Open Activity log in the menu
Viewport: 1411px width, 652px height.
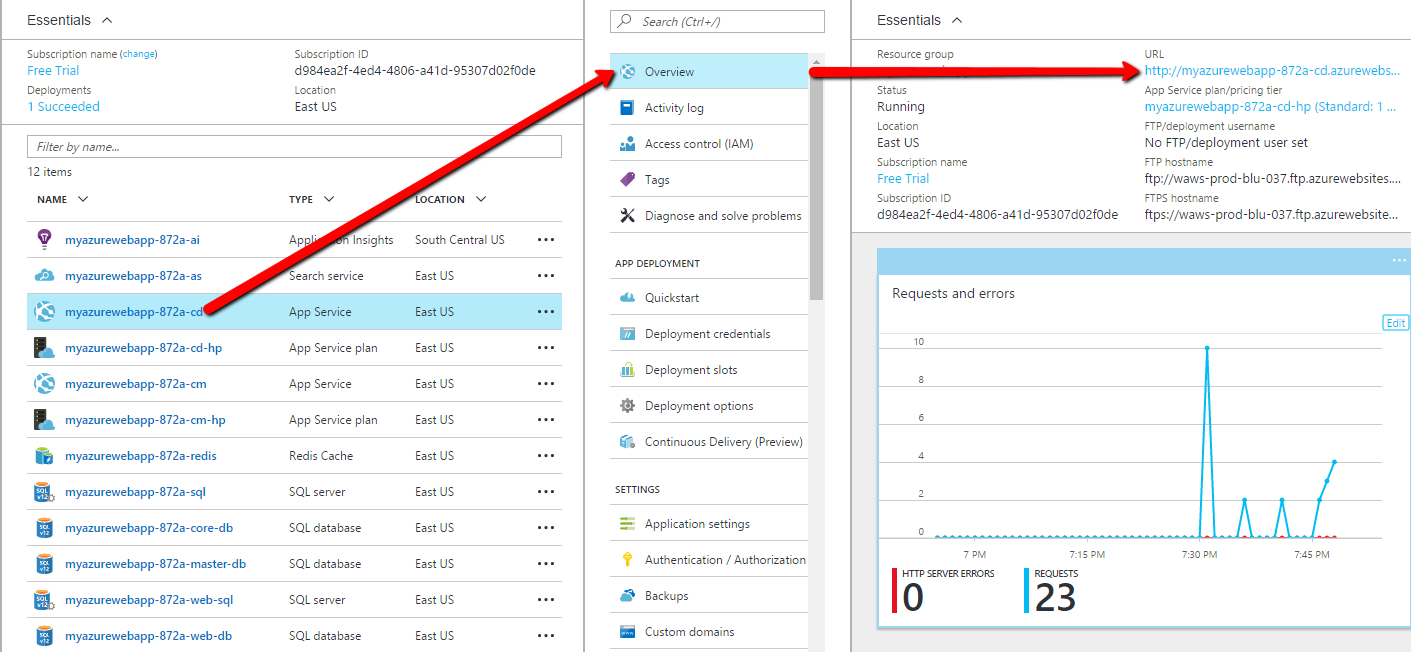pos(709,108)
